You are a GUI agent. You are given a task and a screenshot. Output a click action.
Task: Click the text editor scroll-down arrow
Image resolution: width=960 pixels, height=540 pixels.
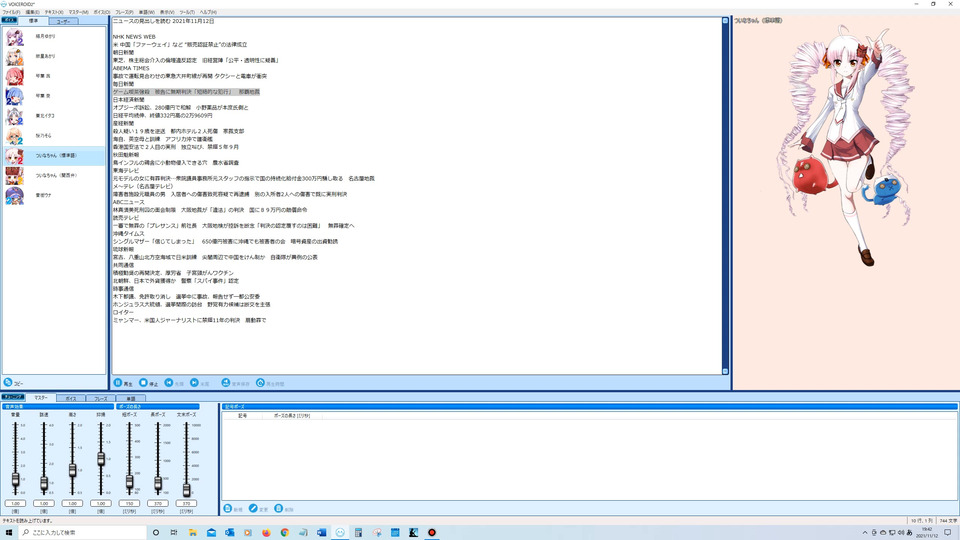click(x=725, y=371)
